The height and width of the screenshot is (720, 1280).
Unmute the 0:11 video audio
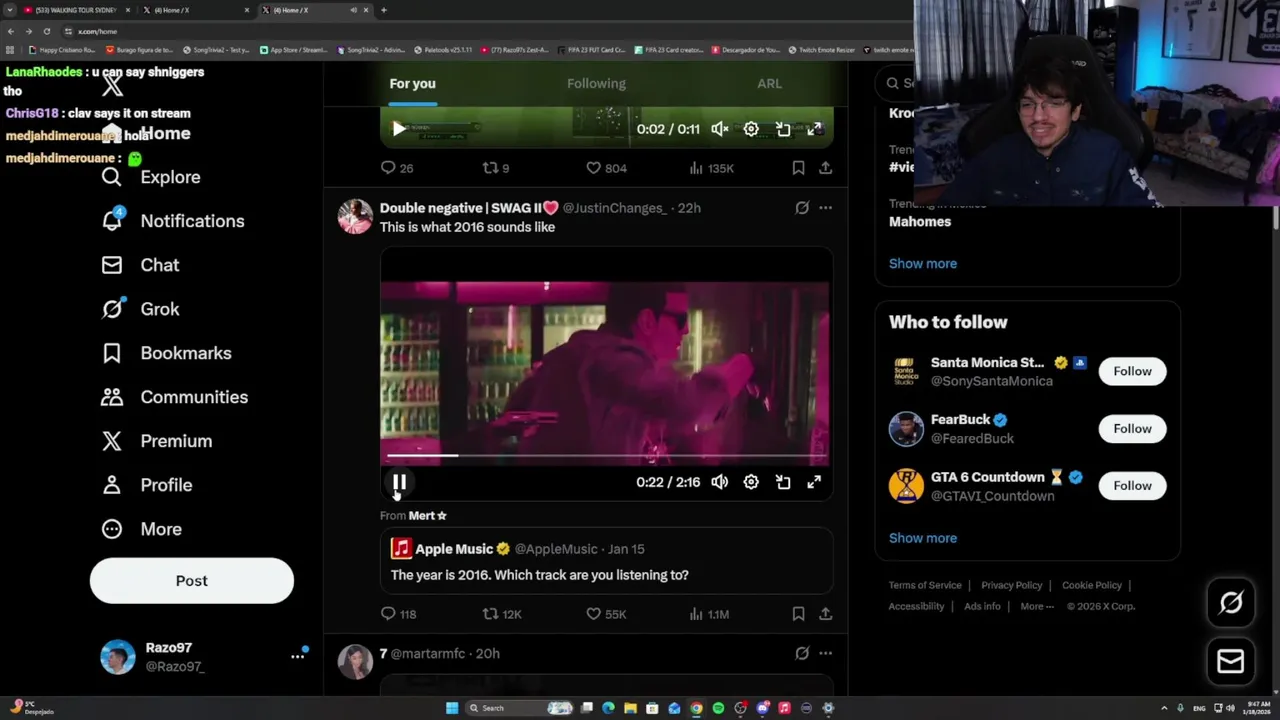[719, 129]
